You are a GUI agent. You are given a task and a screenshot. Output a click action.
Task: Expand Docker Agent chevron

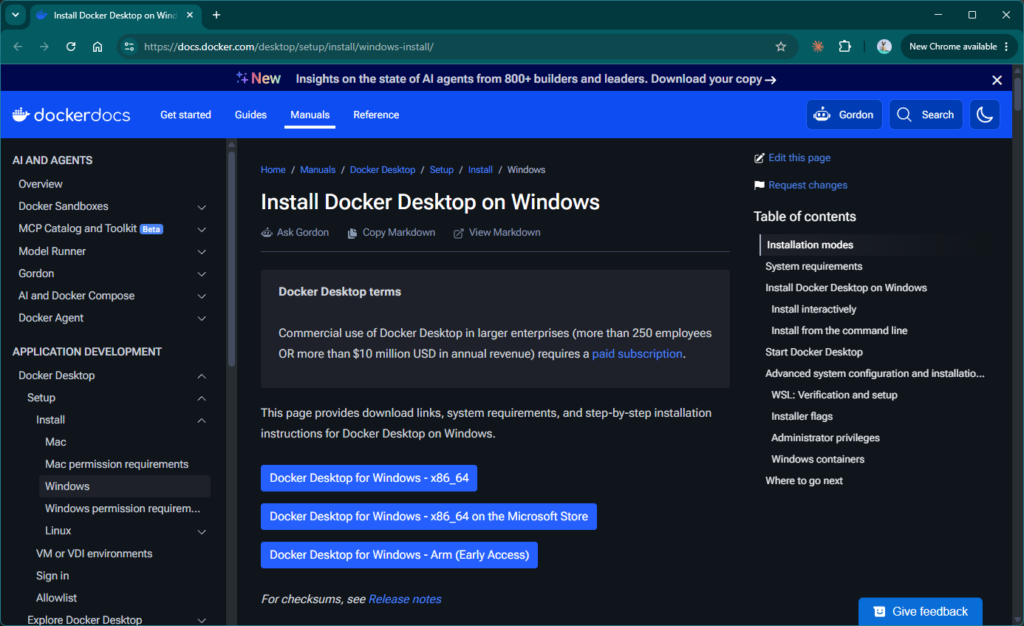click(x=202, y=318)
